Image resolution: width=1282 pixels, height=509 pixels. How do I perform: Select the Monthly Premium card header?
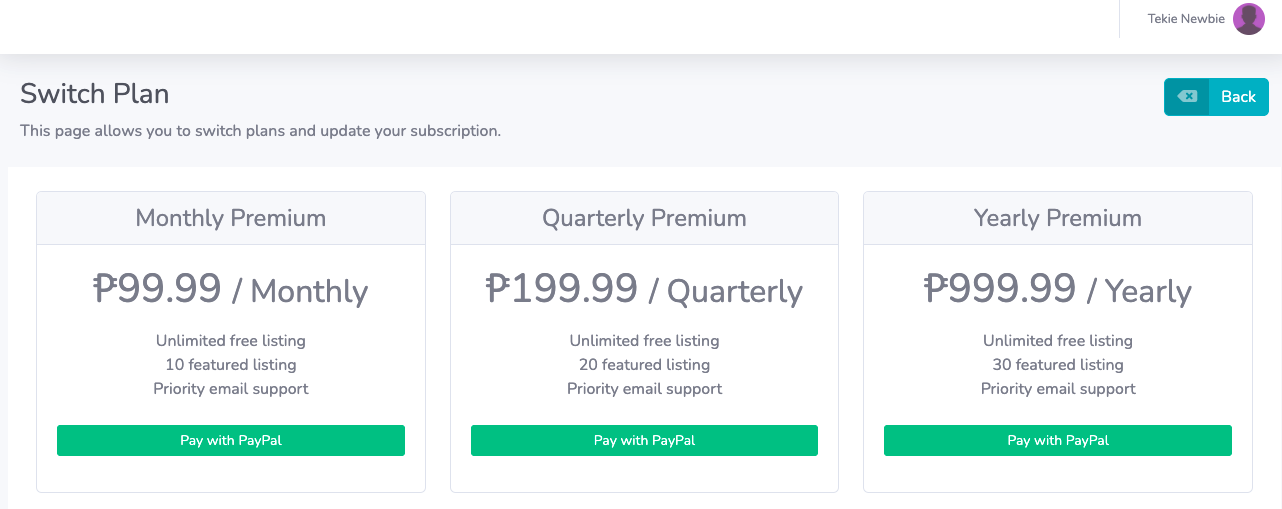click(x=231, y=218)
